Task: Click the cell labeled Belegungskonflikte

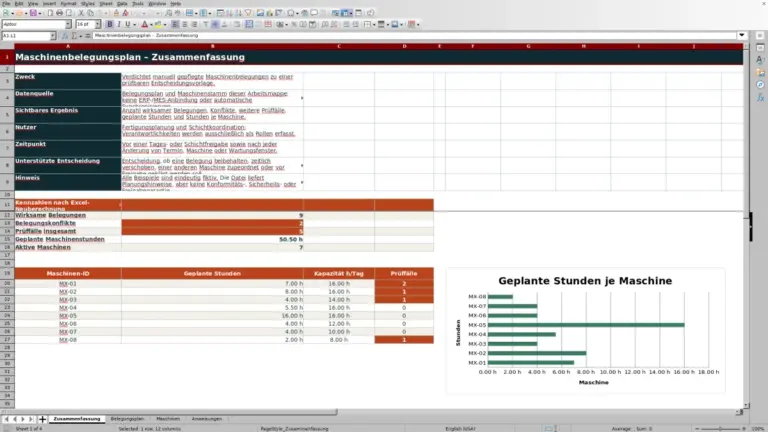Action: [68, 223]
